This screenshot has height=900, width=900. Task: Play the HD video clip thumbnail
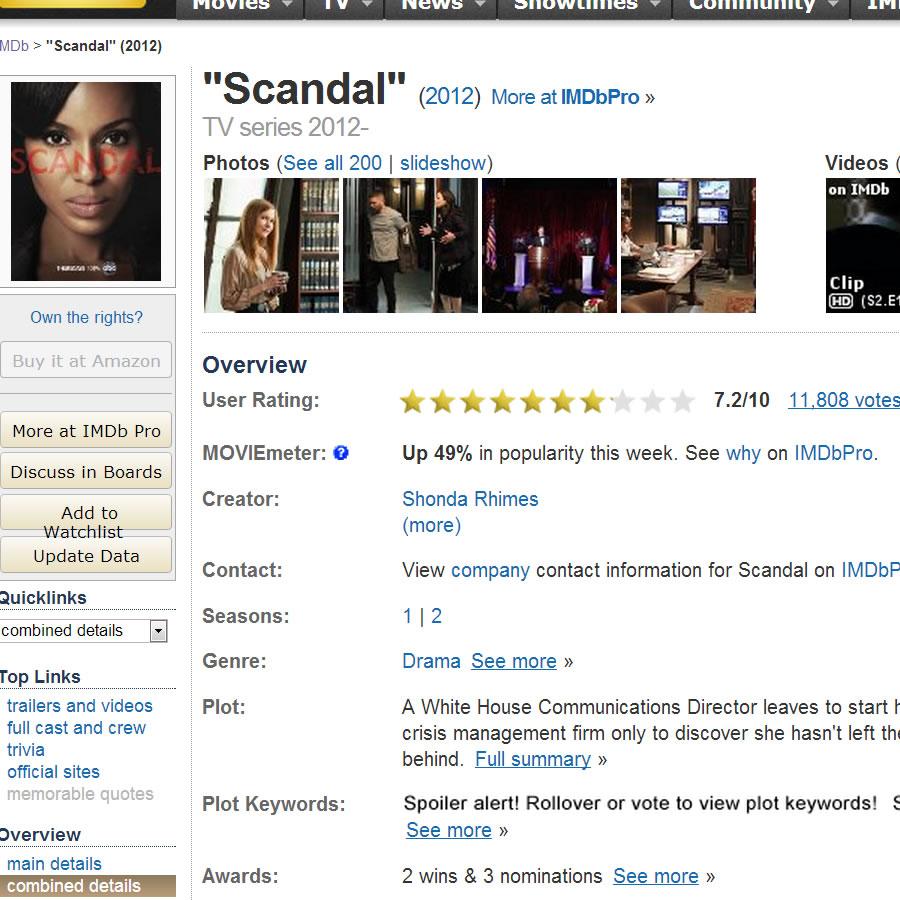pyautogui.click(x=863, y=246)
